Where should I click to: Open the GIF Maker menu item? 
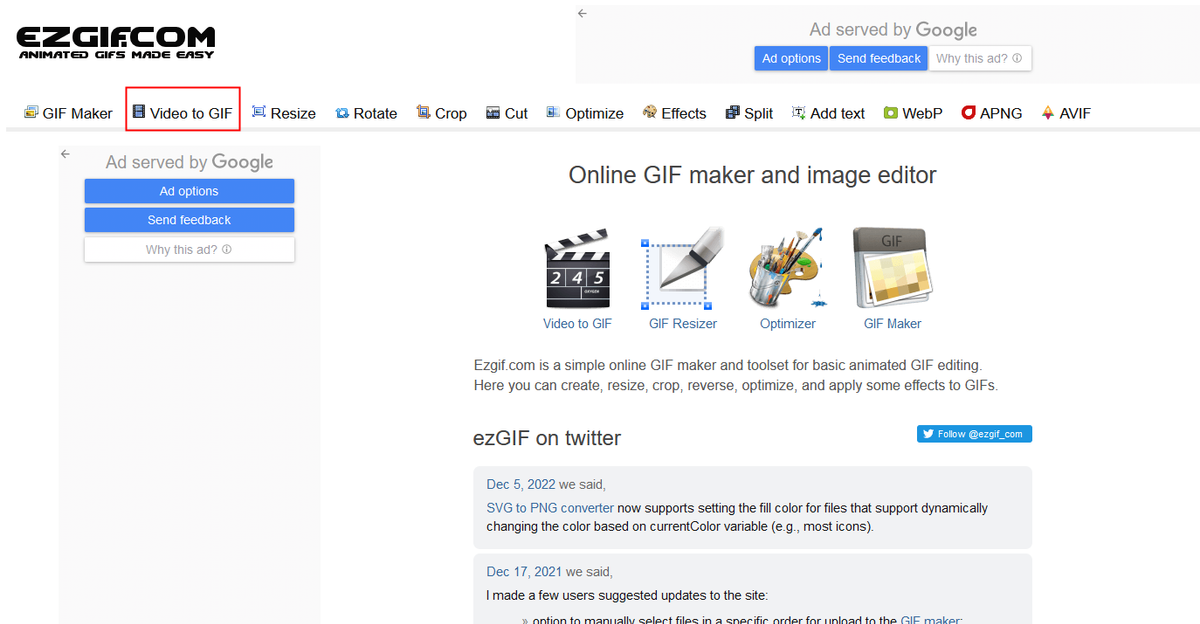[x=69, y=113]
